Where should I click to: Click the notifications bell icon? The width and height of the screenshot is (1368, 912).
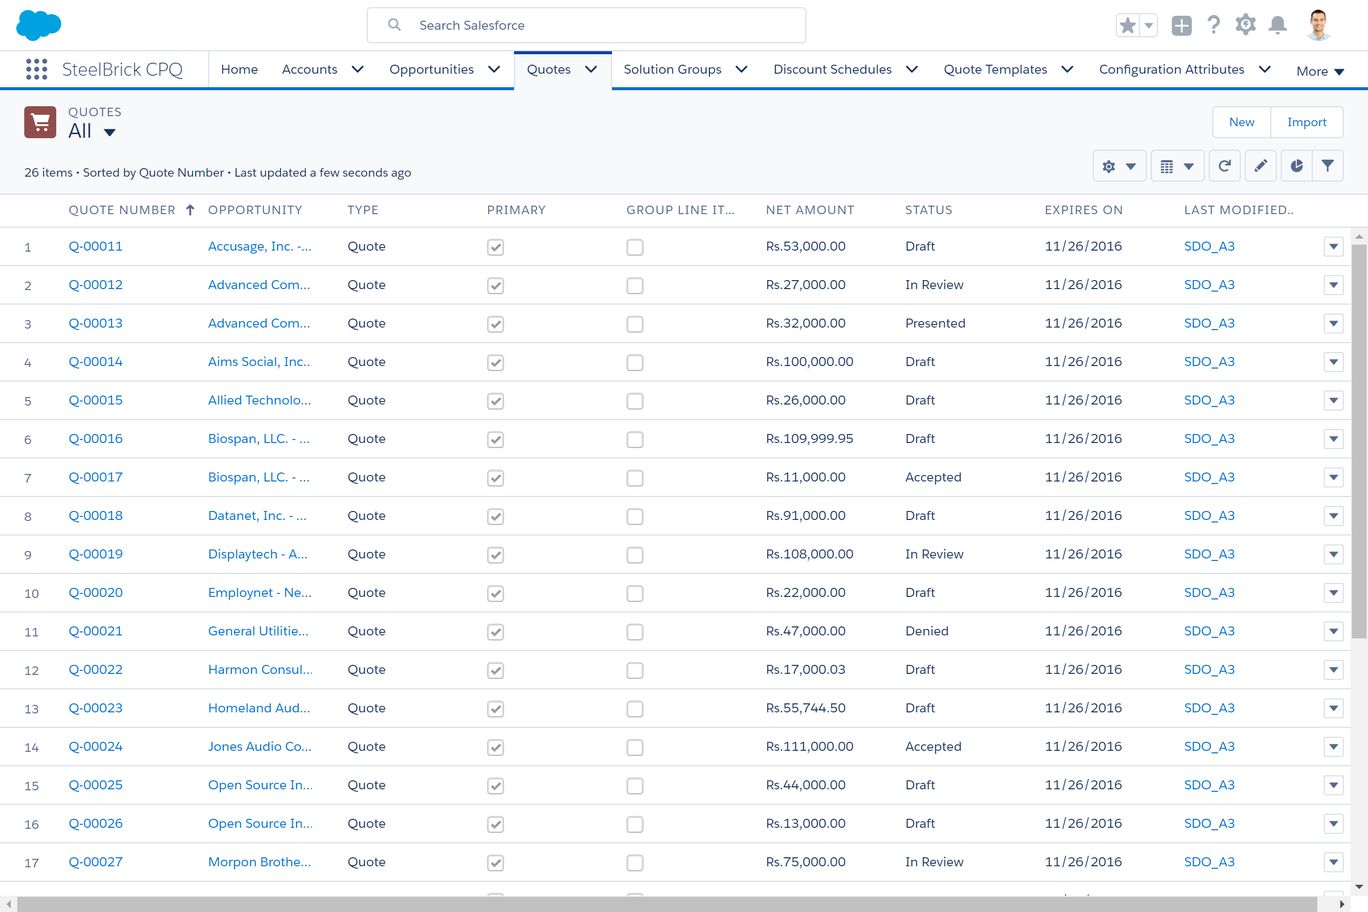pos(1277,25)
